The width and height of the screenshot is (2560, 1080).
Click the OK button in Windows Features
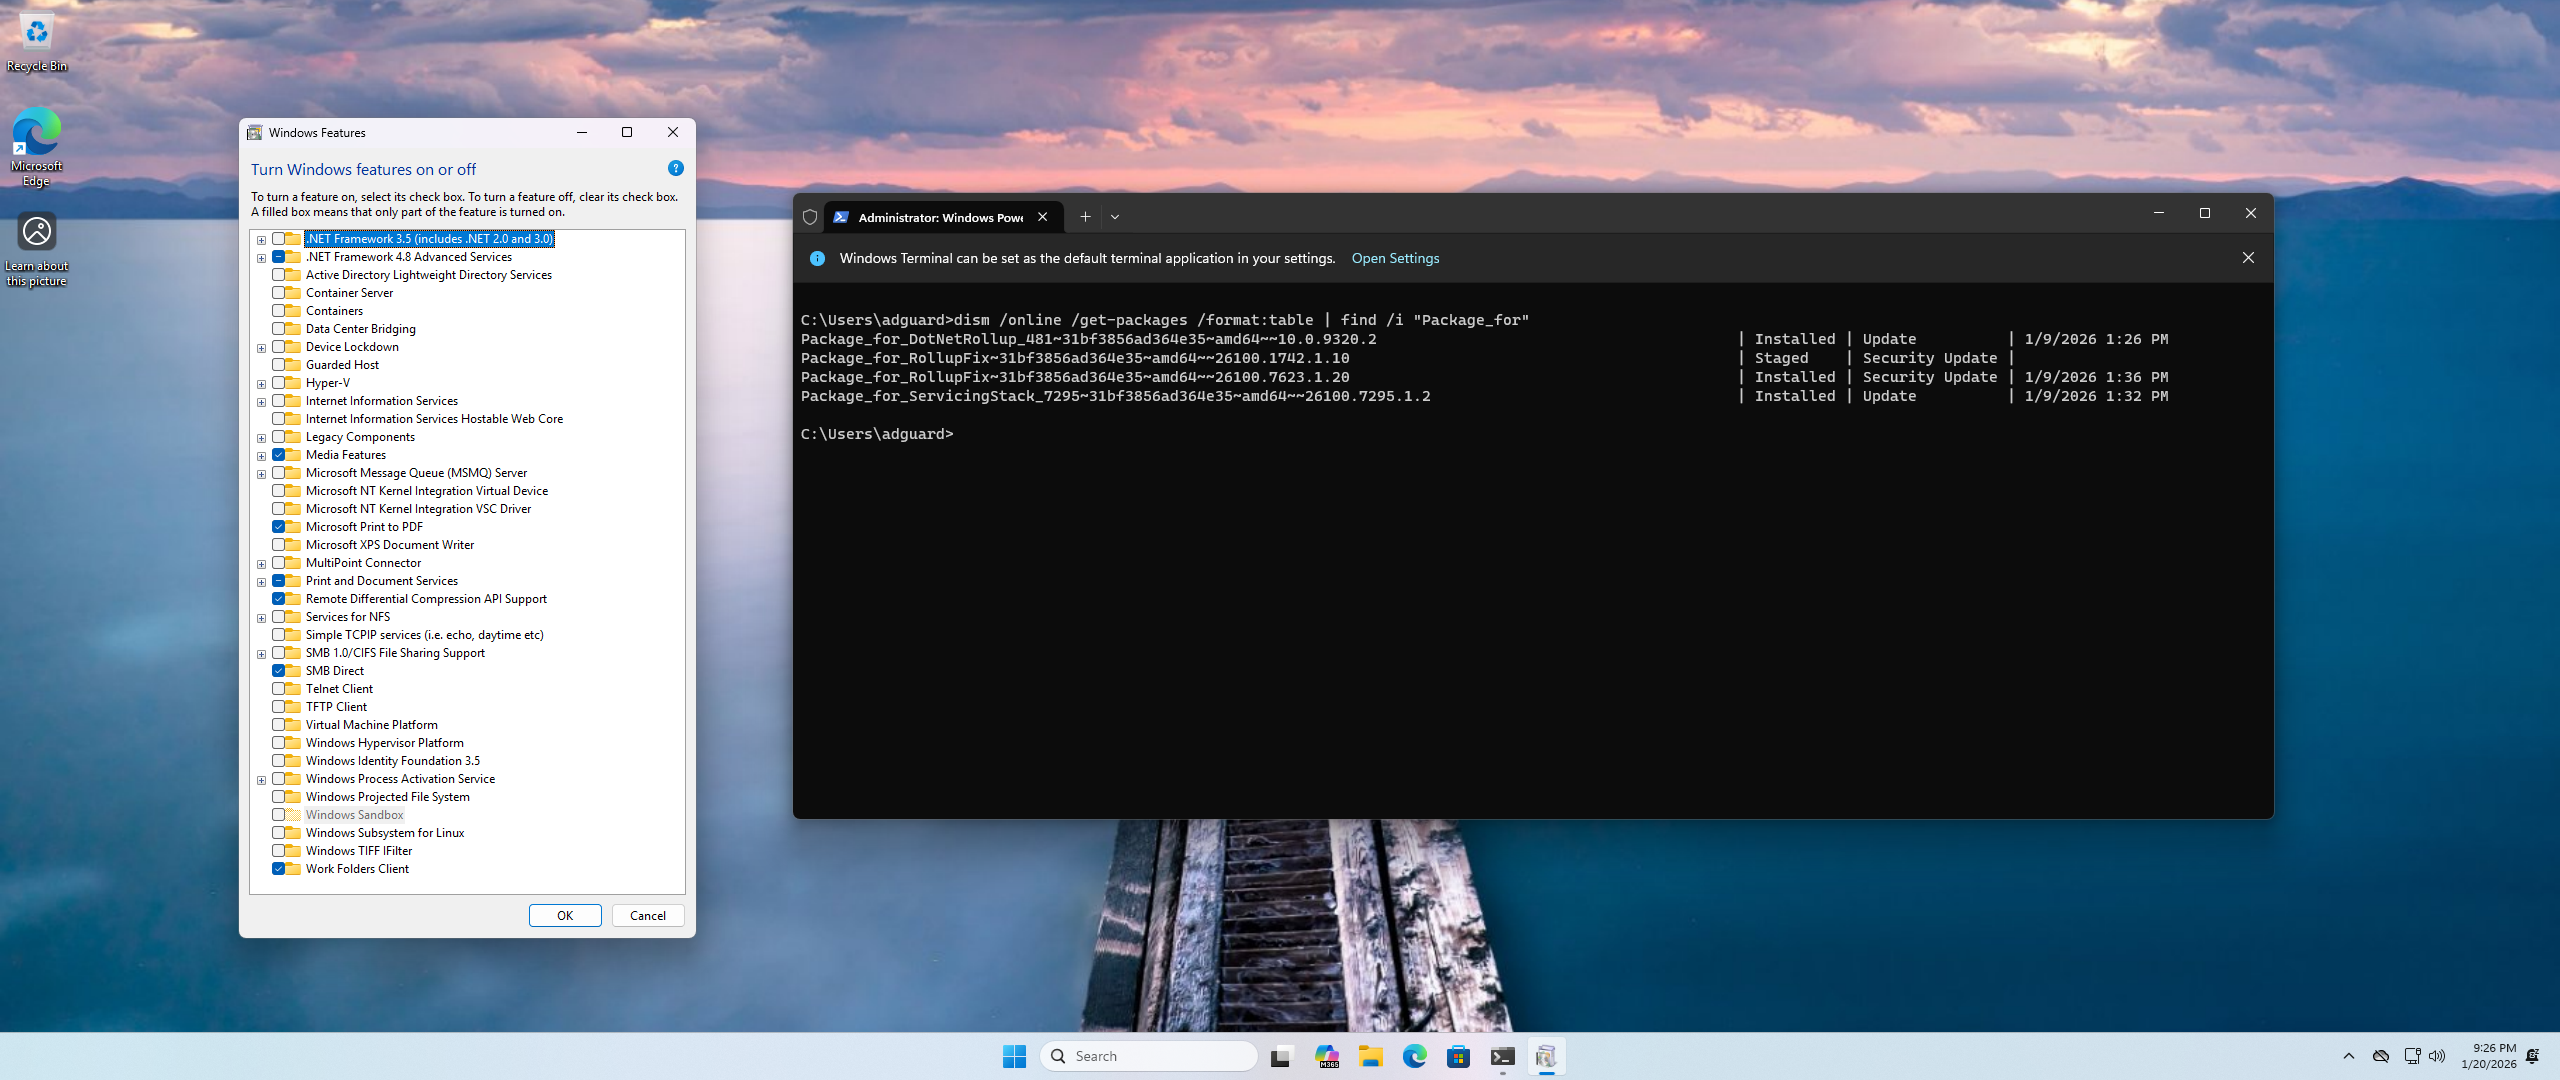point(565,916)
